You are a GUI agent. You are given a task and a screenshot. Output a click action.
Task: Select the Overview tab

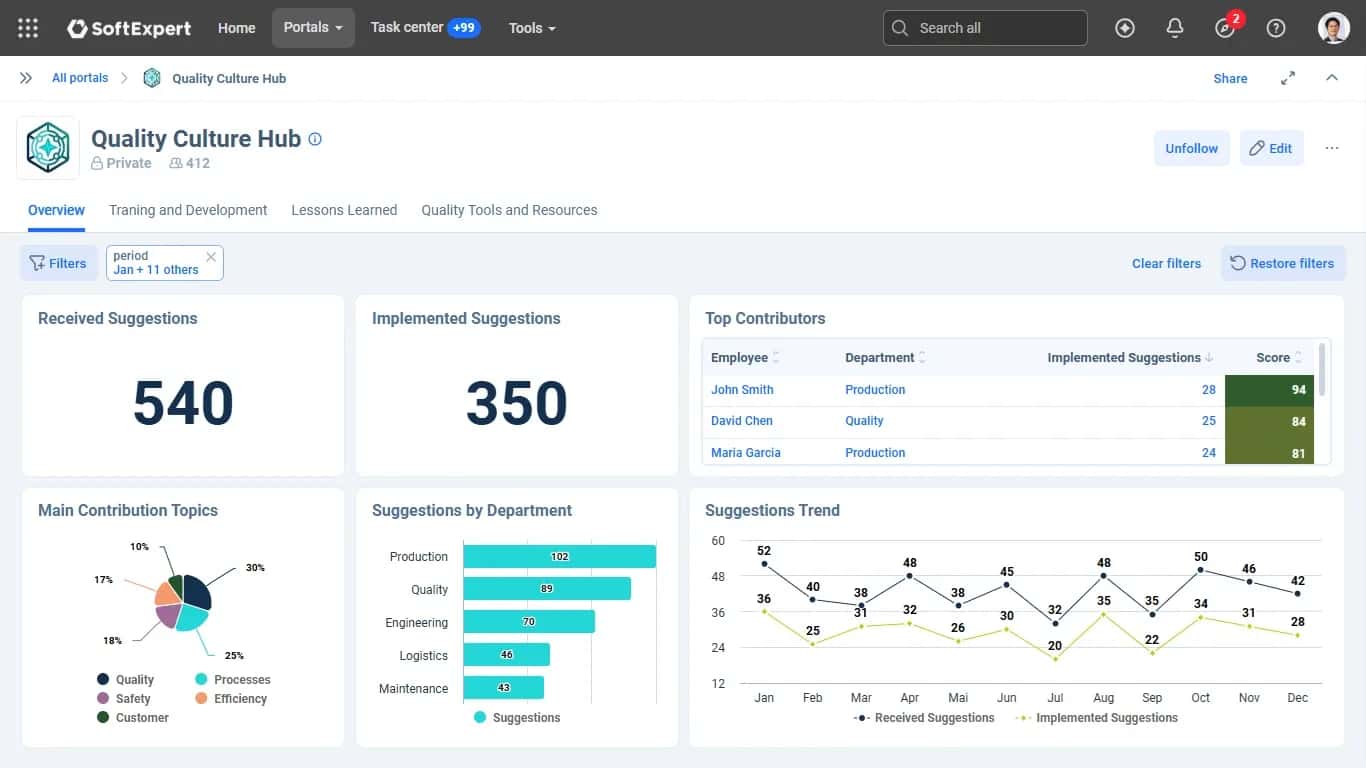pyautogui.click(x=56, y=210)
